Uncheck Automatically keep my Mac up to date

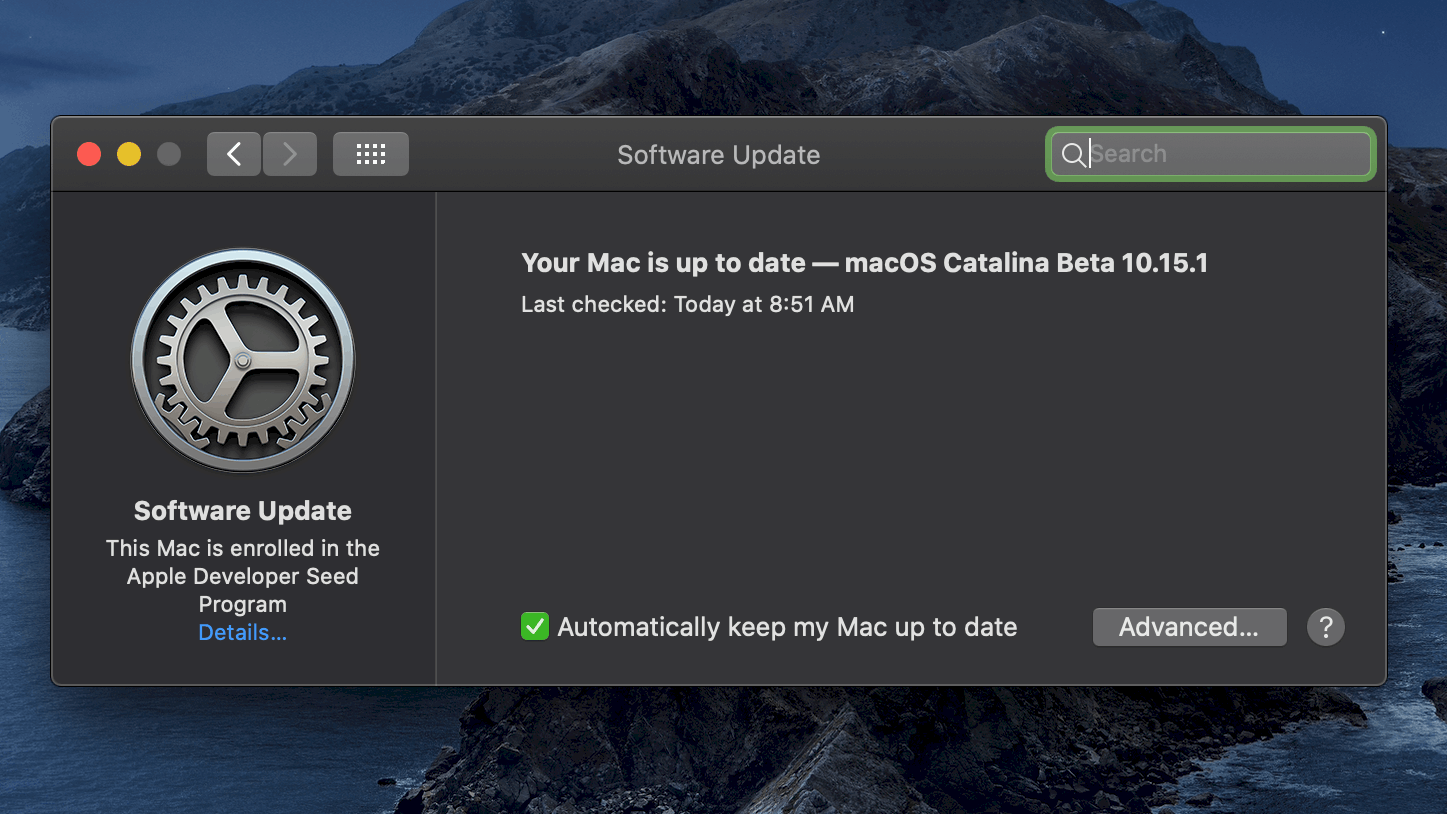[x=534, y=626]
